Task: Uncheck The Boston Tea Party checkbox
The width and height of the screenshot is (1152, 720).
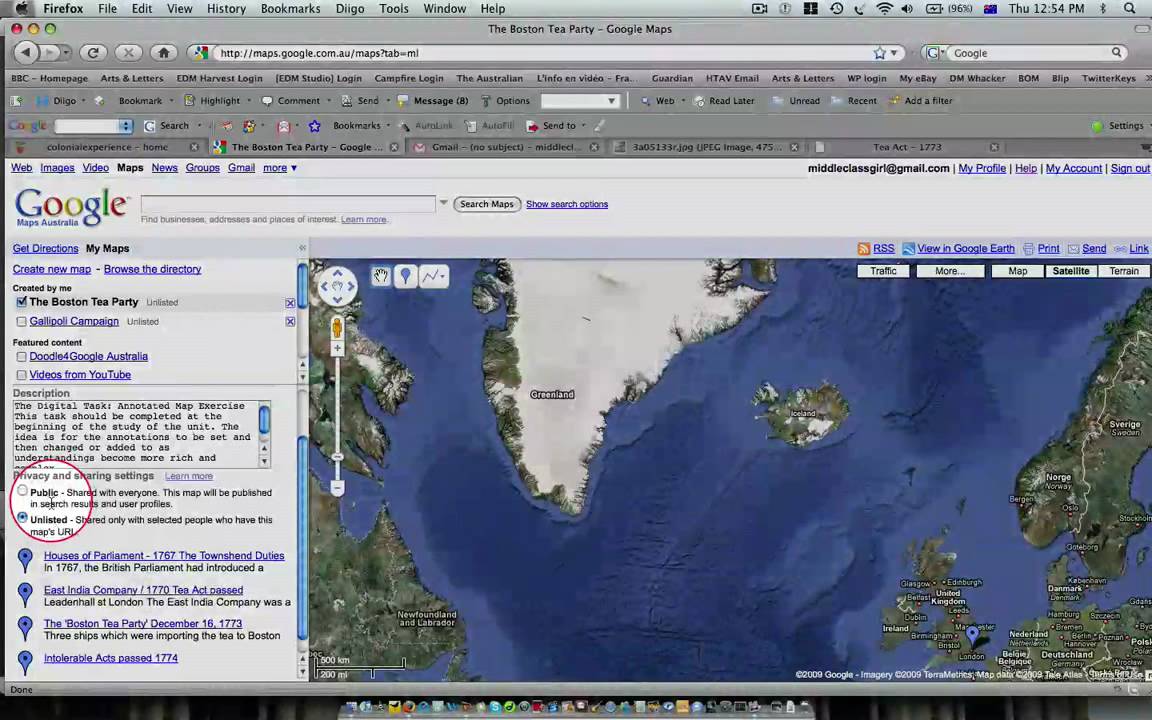Action: pyautogui.click(x=21, y=302)
